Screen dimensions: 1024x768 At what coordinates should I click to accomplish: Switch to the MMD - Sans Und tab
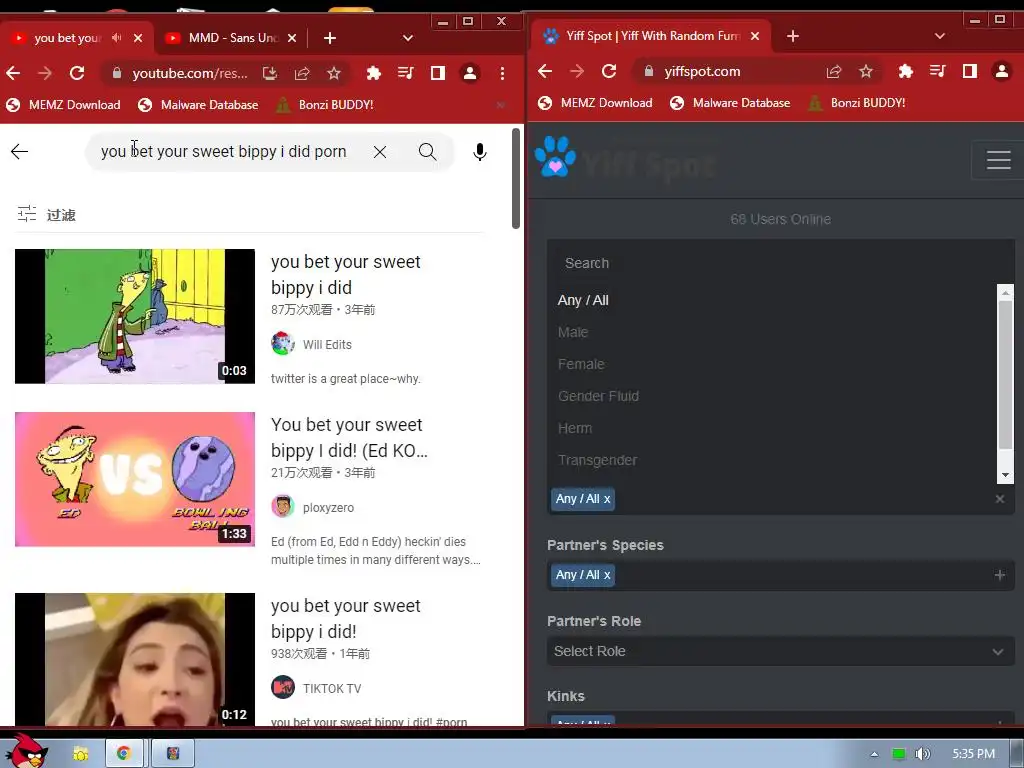223,38
